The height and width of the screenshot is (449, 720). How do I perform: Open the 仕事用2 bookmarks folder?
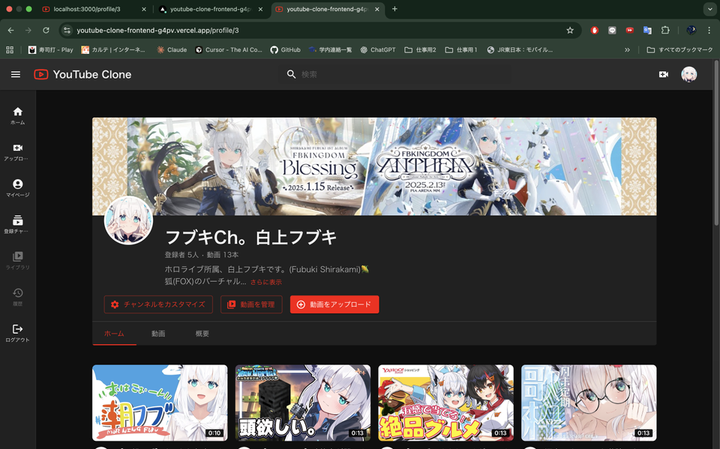[x=420, y=50]
